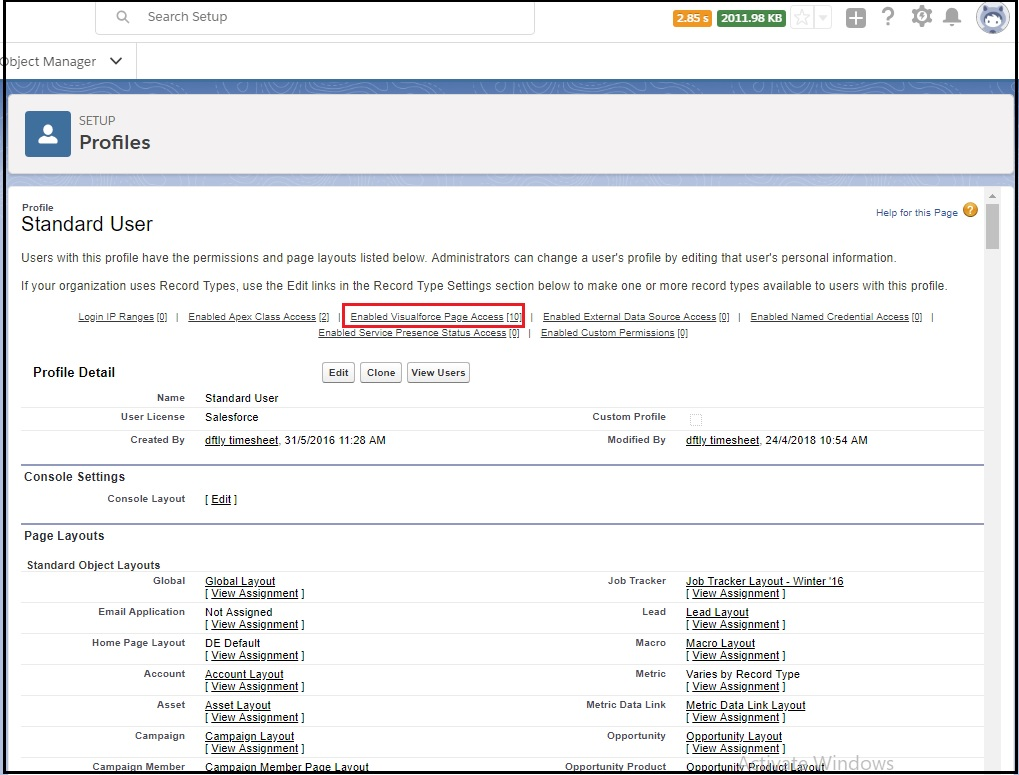Click View Assignment under Global Layout
Image resolution: width=1019 pixels, height=775 pixels.
pos(255,594)
